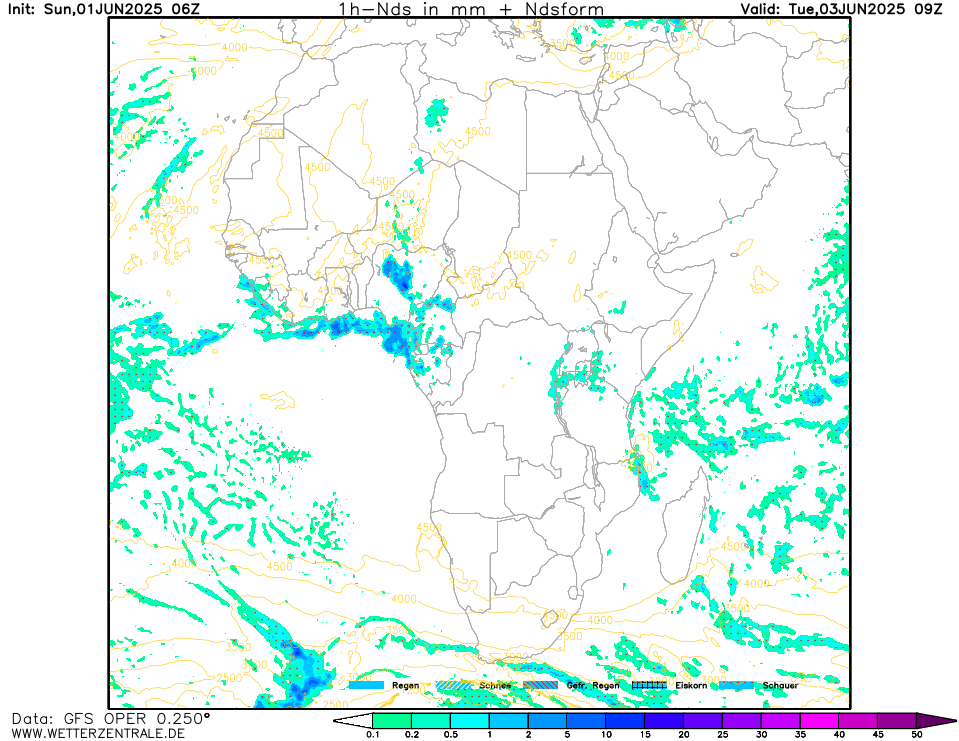Pick the 25–30 colorbar segment
The image size is (959, 741).
click(742, 721)
